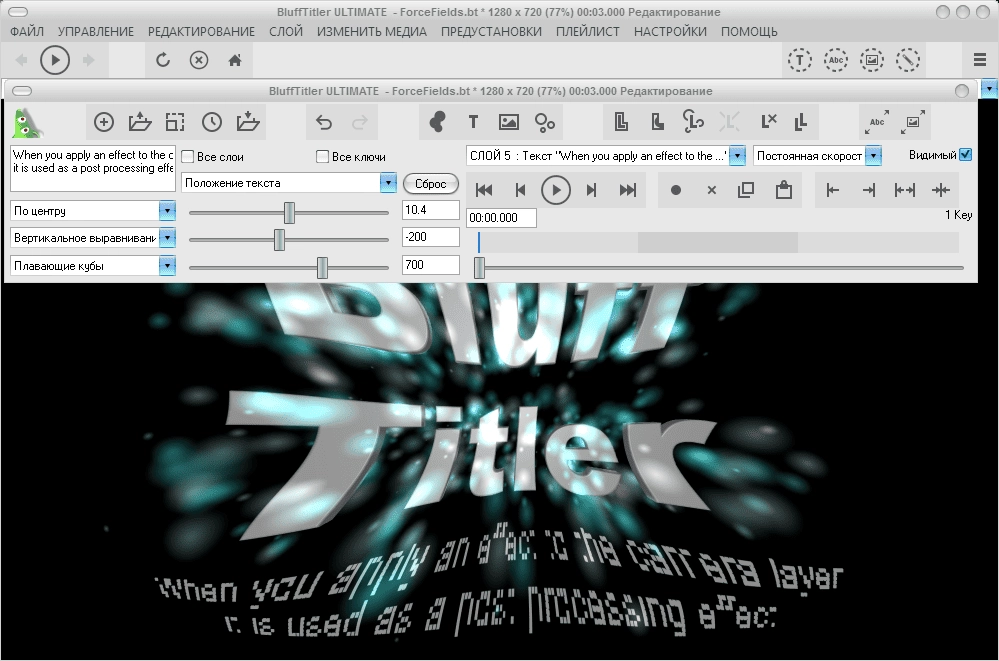Image resolution: width=999 pixels, height=661 pixels.
Task: Click the blob-shaped layer icon
Action: 437,122
